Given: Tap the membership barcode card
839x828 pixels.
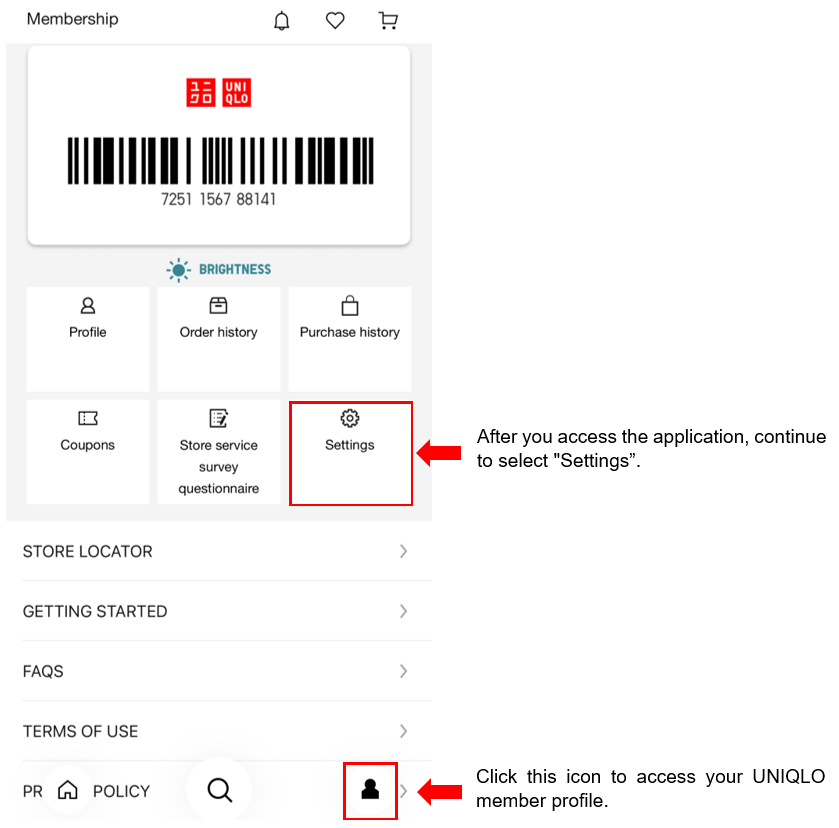Looking at the screenshot, I should (x=219, y=146).
